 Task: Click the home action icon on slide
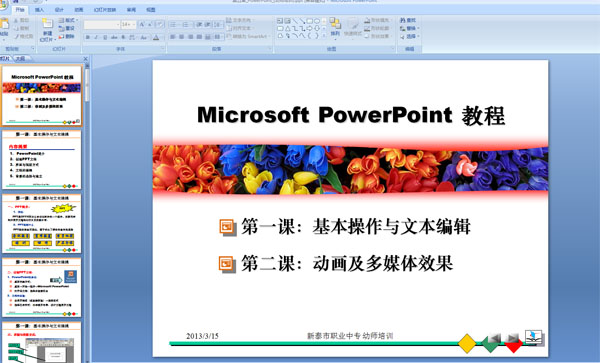[534, 337]
